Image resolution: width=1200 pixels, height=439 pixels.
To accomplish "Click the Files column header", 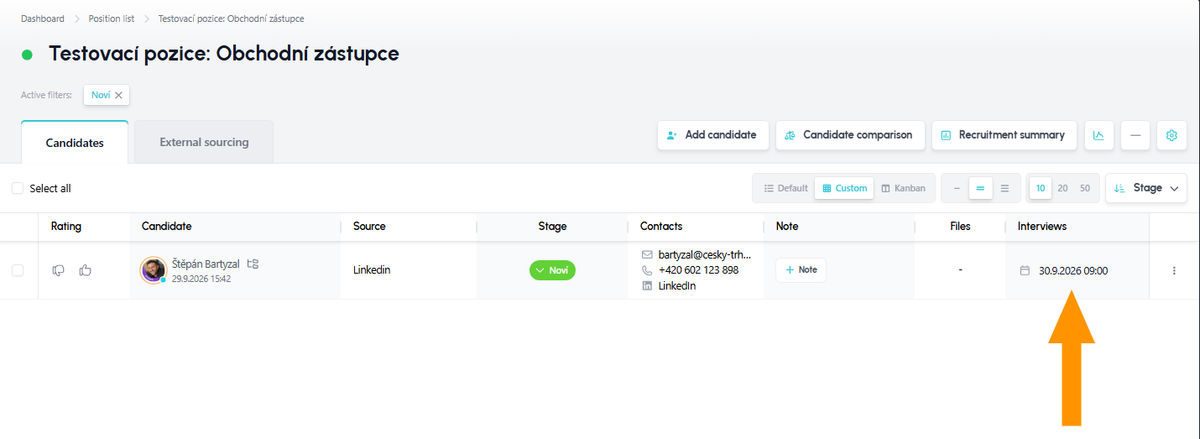I will tap(960, 227).
